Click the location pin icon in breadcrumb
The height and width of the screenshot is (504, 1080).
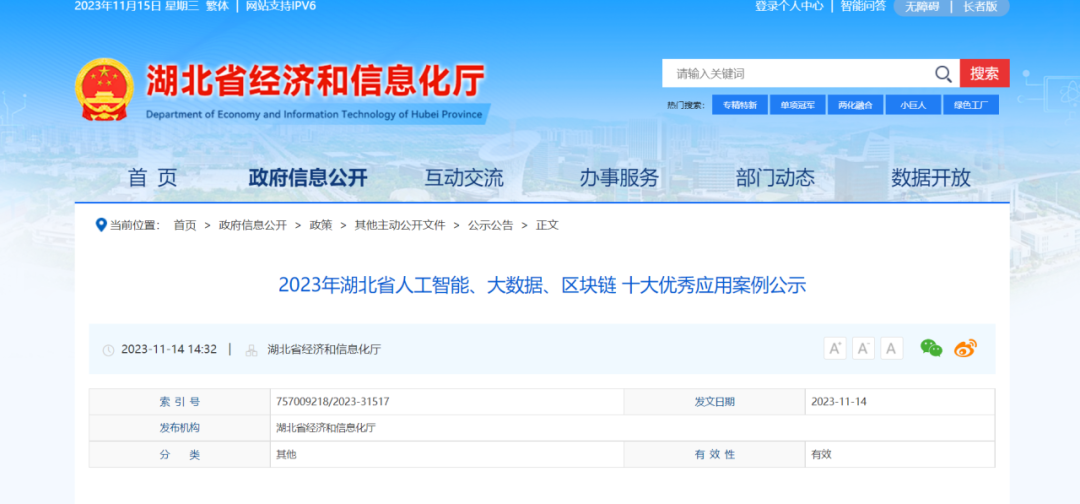(x=100, y=225)
